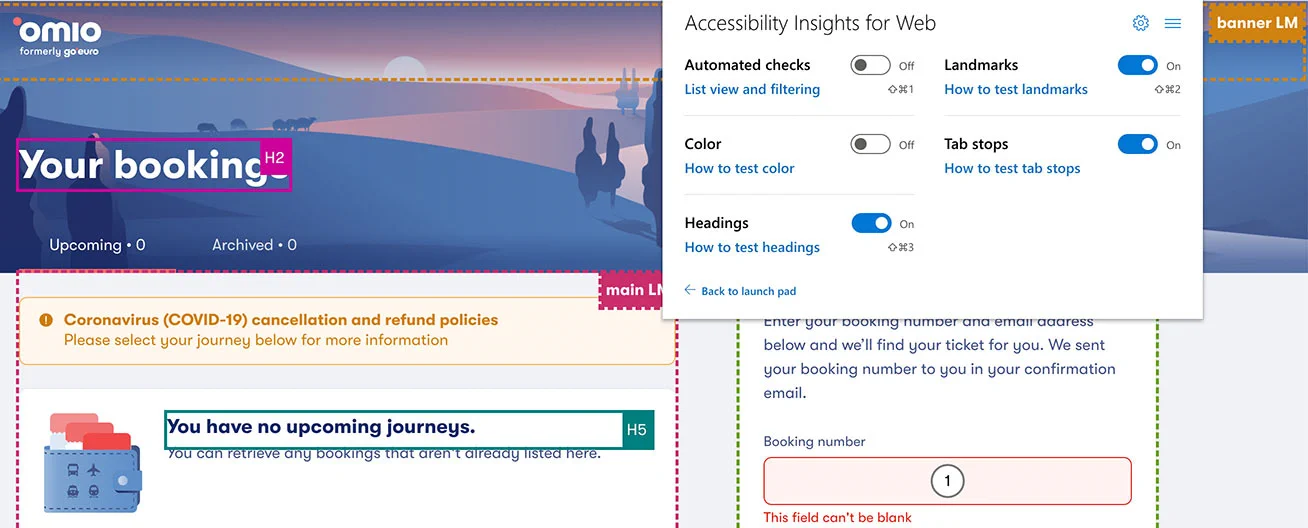This screenshot has height=528, width=1308.
Task: Click the H2 heading badge
Action: point(275,157)
